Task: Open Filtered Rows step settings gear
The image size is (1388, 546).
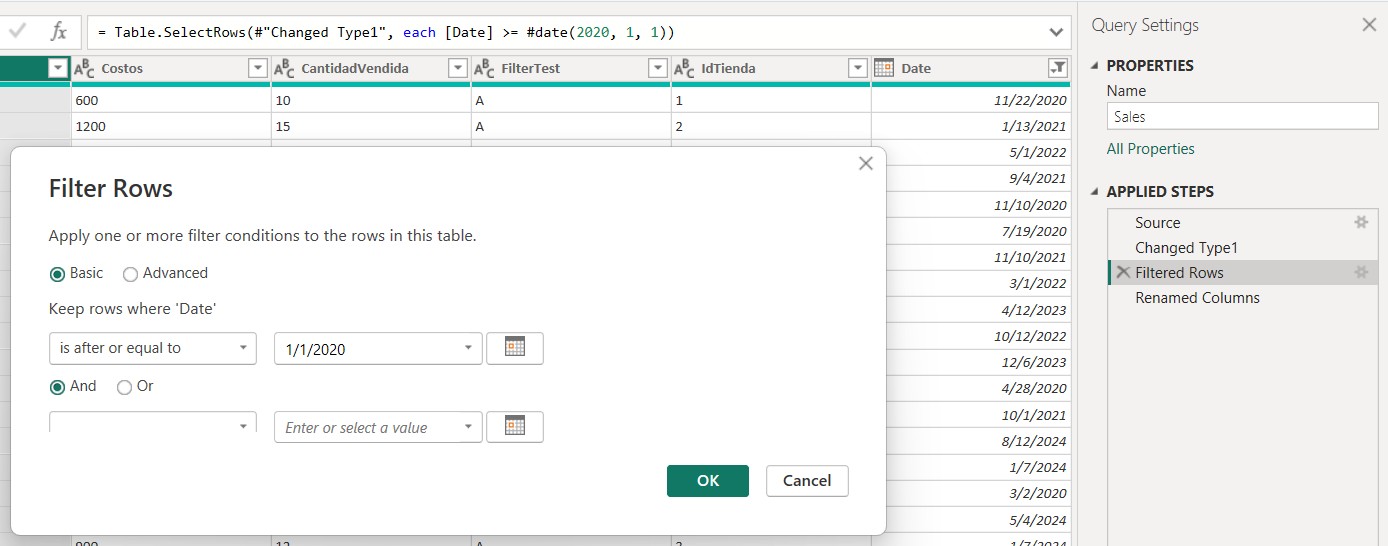Action: (1360, 273)
